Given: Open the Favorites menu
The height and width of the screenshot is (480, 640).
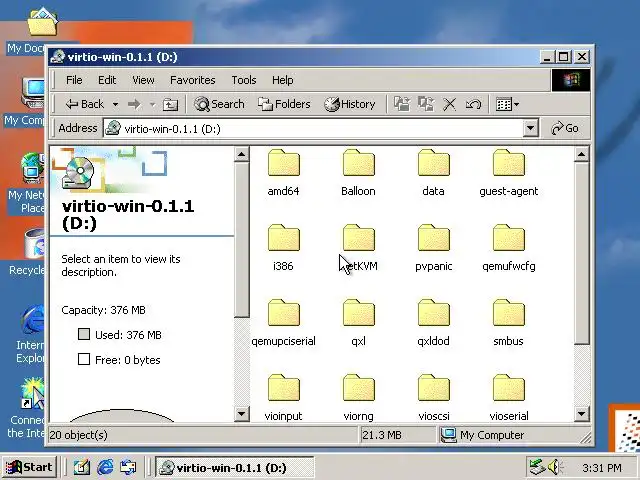Looking at the screenshot, I should [193, 80].
